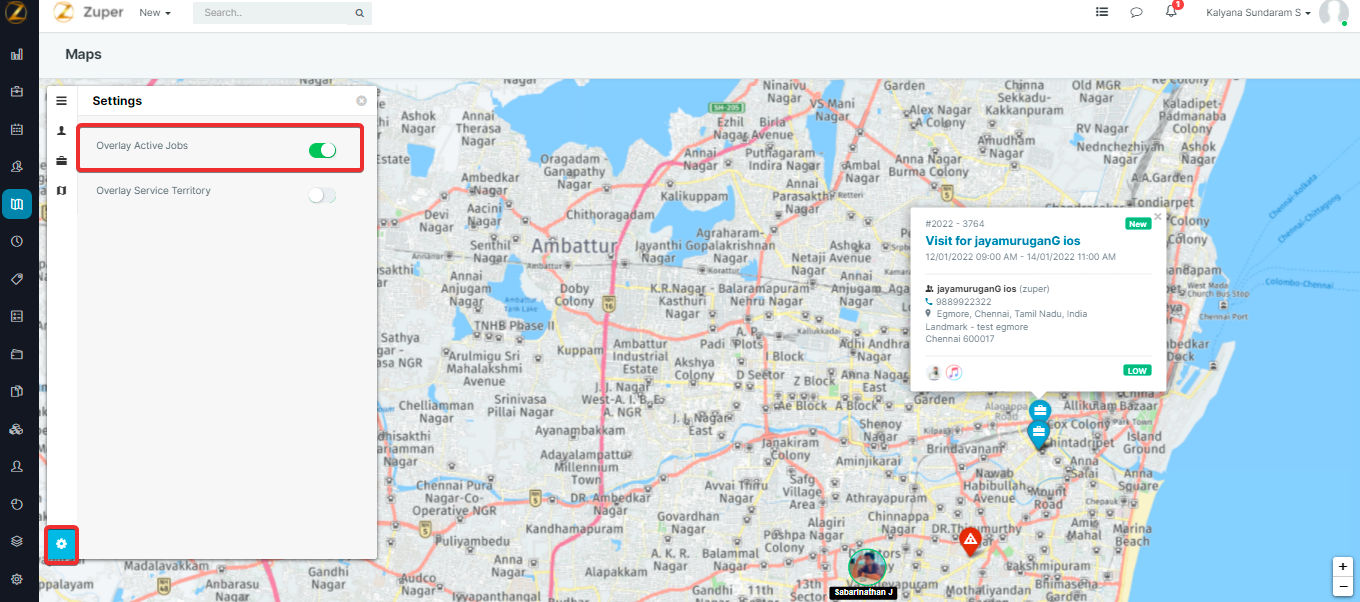The width and height of the screenshot is (1360, 602).
Task: Zoom out the map with minus button
Action: (x=1343, y=585)
